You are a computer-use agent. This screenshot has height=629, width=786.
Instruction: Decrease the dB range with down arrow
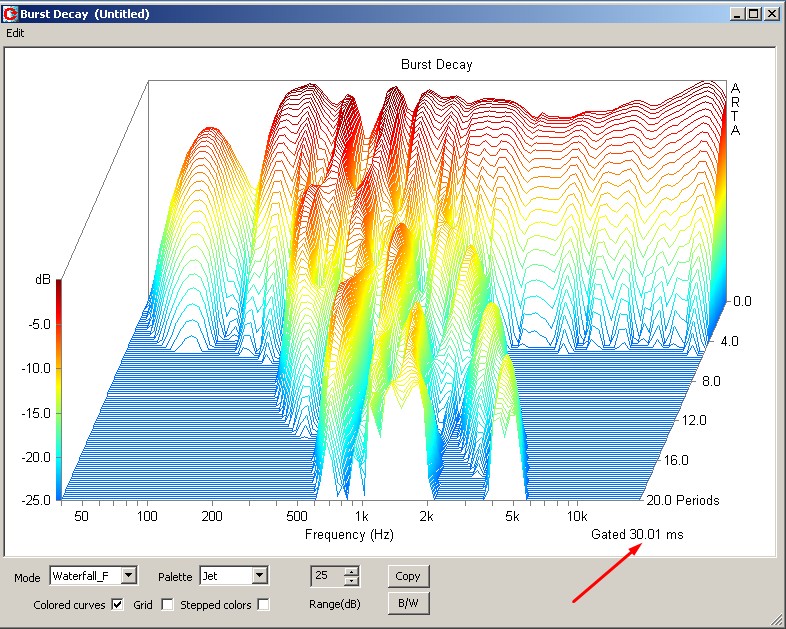point(351,581)
